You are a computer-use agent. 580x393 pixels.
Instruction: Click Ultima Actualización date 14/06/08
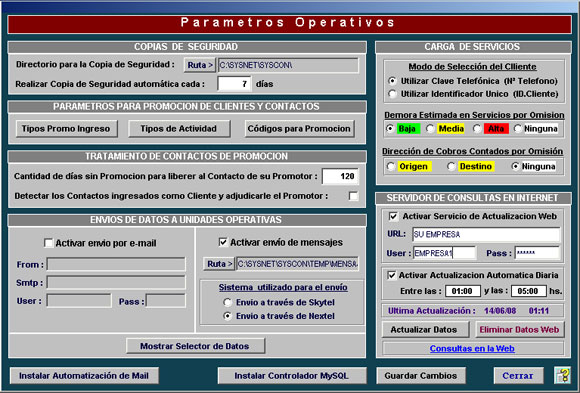tap(500, 310)
